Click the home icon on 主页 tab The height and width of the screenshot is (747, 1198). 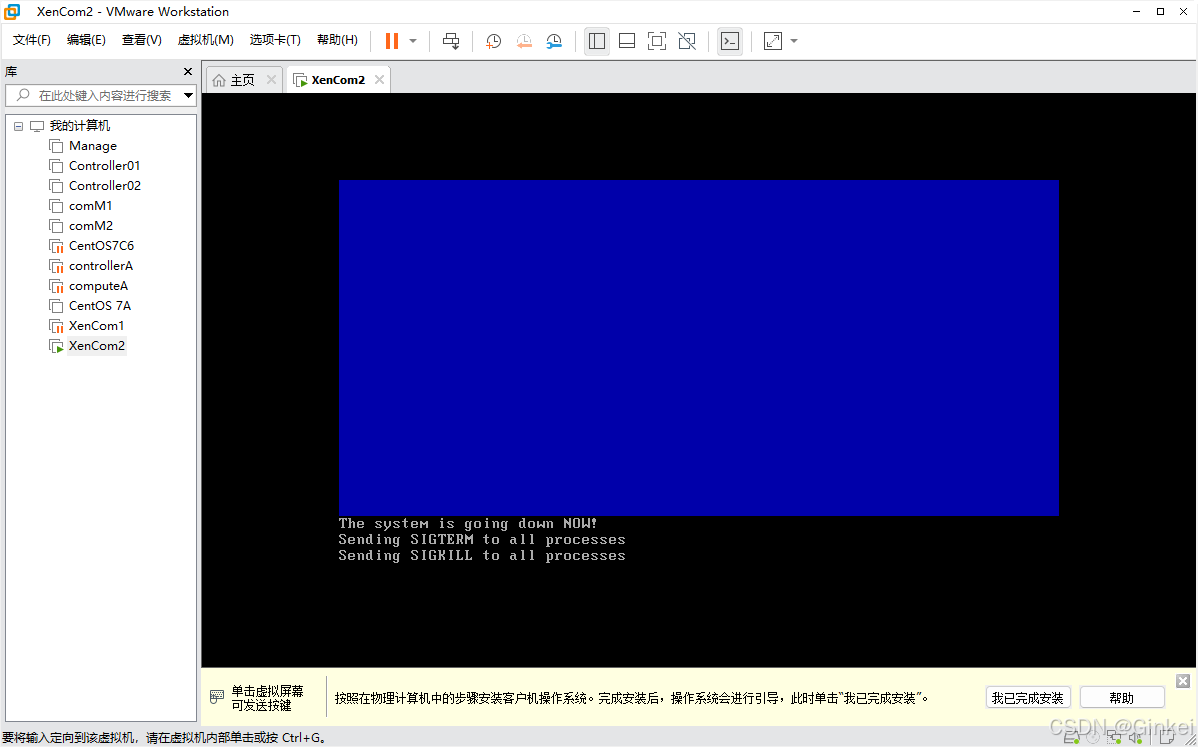point(219,80)
